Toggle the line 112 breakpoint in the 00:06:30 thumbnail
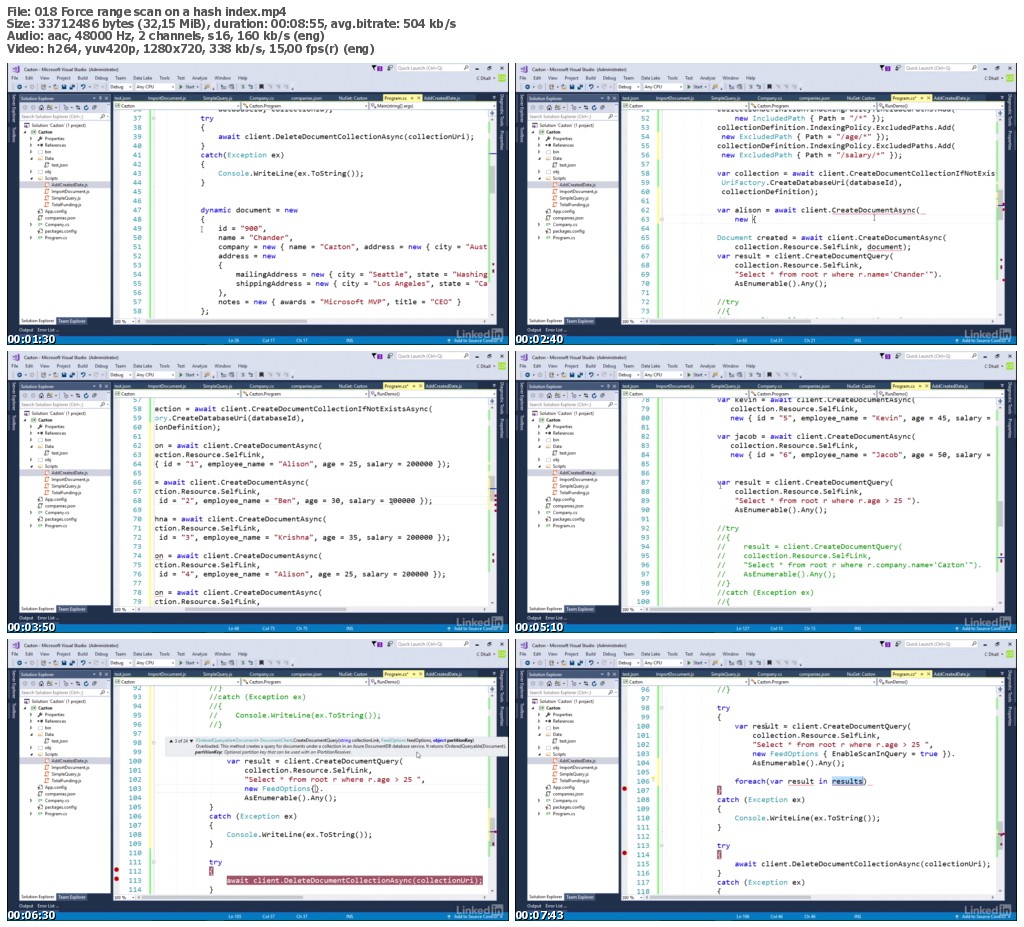 click(116, 870)
